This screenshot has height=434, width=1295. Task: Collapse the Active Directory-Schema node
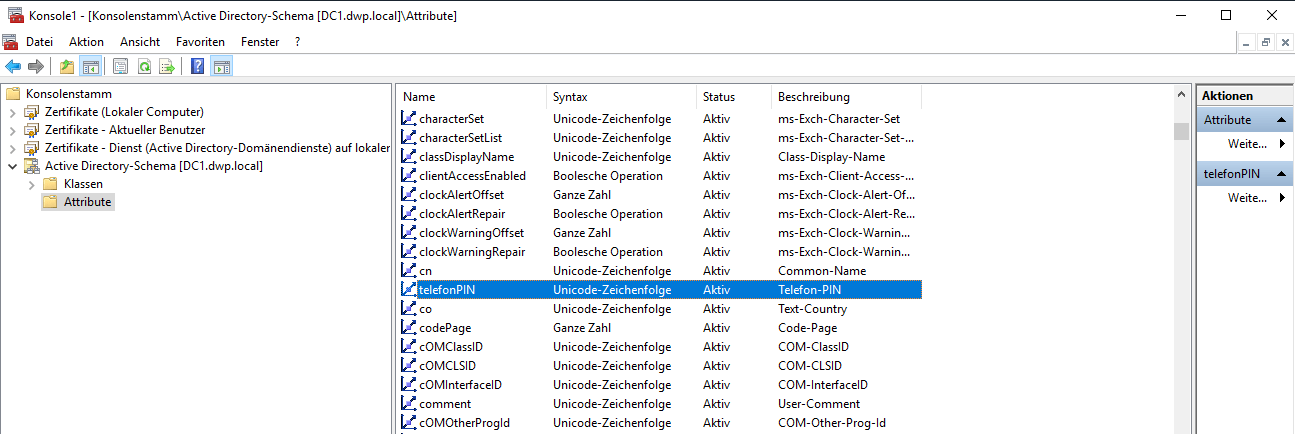[12, 166]
